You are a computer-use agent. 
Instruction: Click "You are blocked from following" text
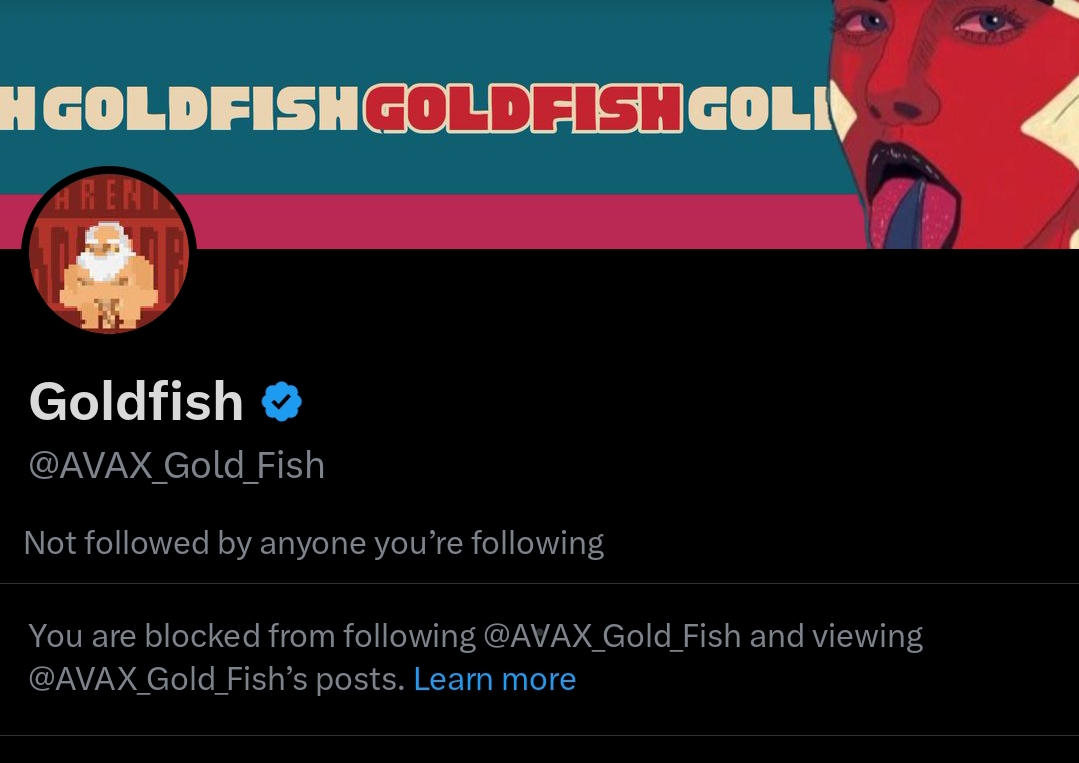(x=252, y=636)
